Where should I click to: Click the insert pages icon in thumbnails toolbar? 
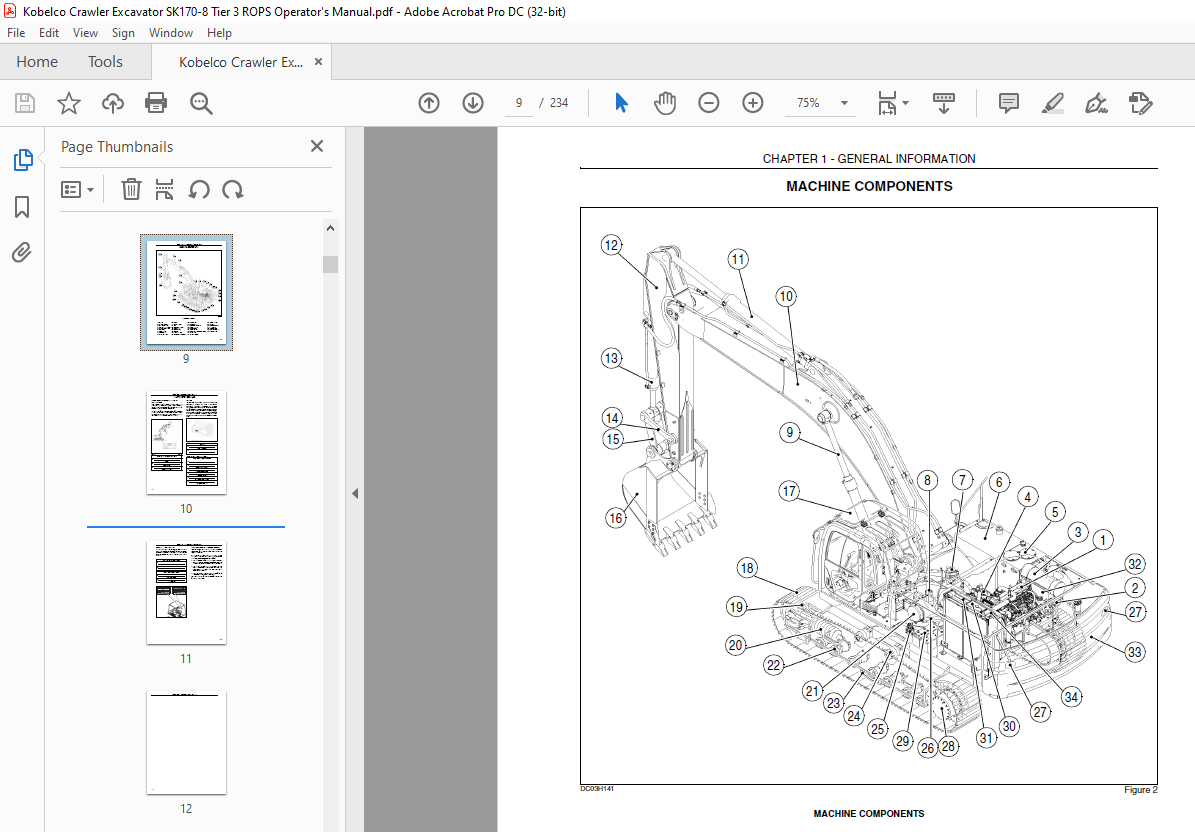point(164,189)
